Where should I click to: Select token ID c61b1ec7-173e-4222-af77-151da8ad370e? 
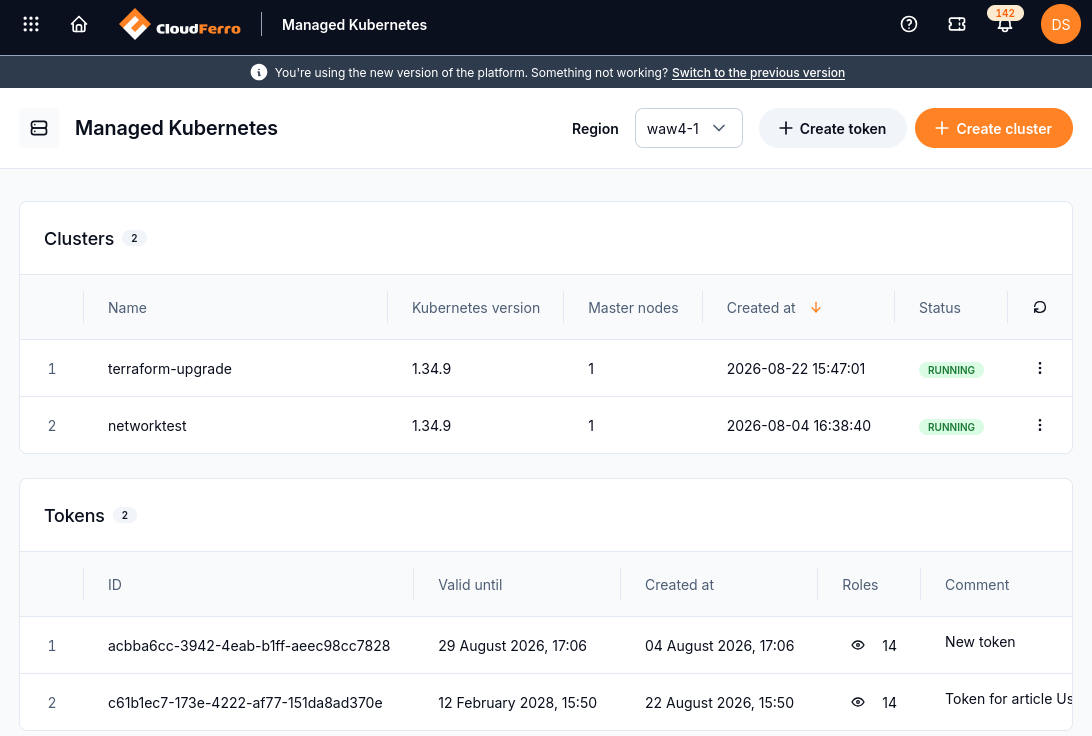(245, 703)
